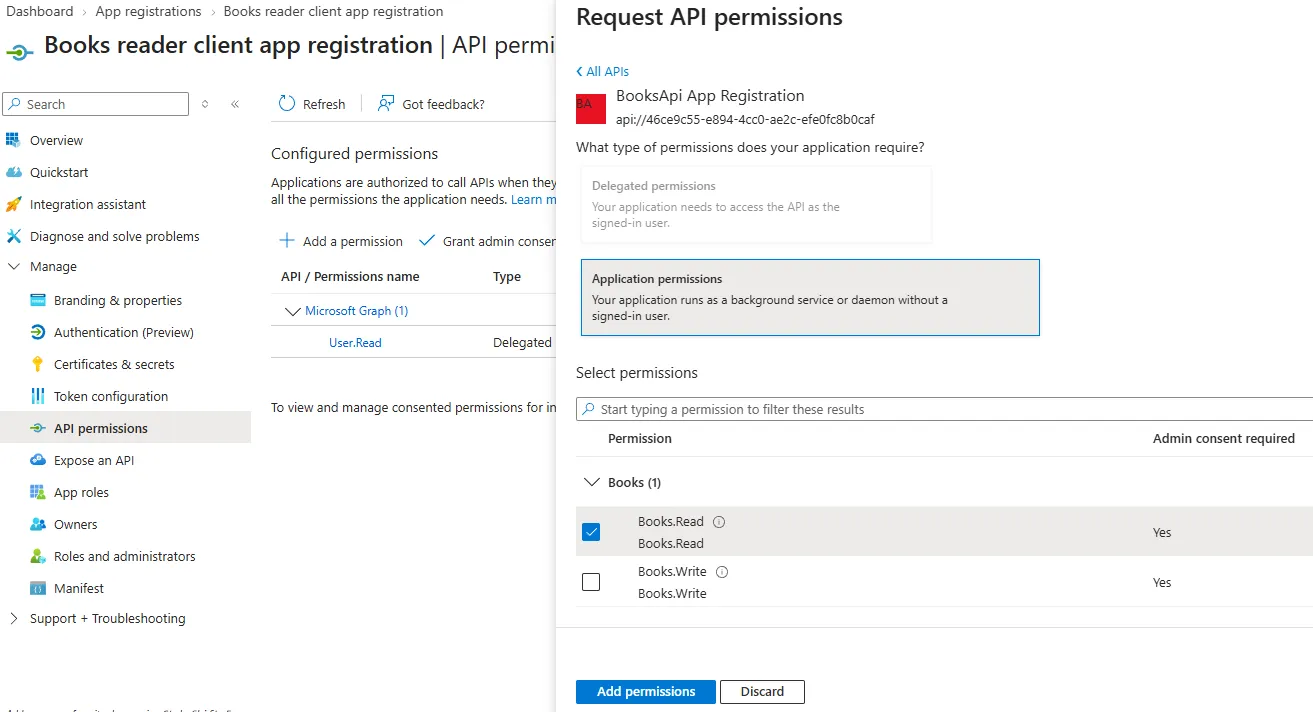The width and height of the screenshot is (1313, 712).
Task: Select the Delegated permissions card
Action: click(756, 204)
